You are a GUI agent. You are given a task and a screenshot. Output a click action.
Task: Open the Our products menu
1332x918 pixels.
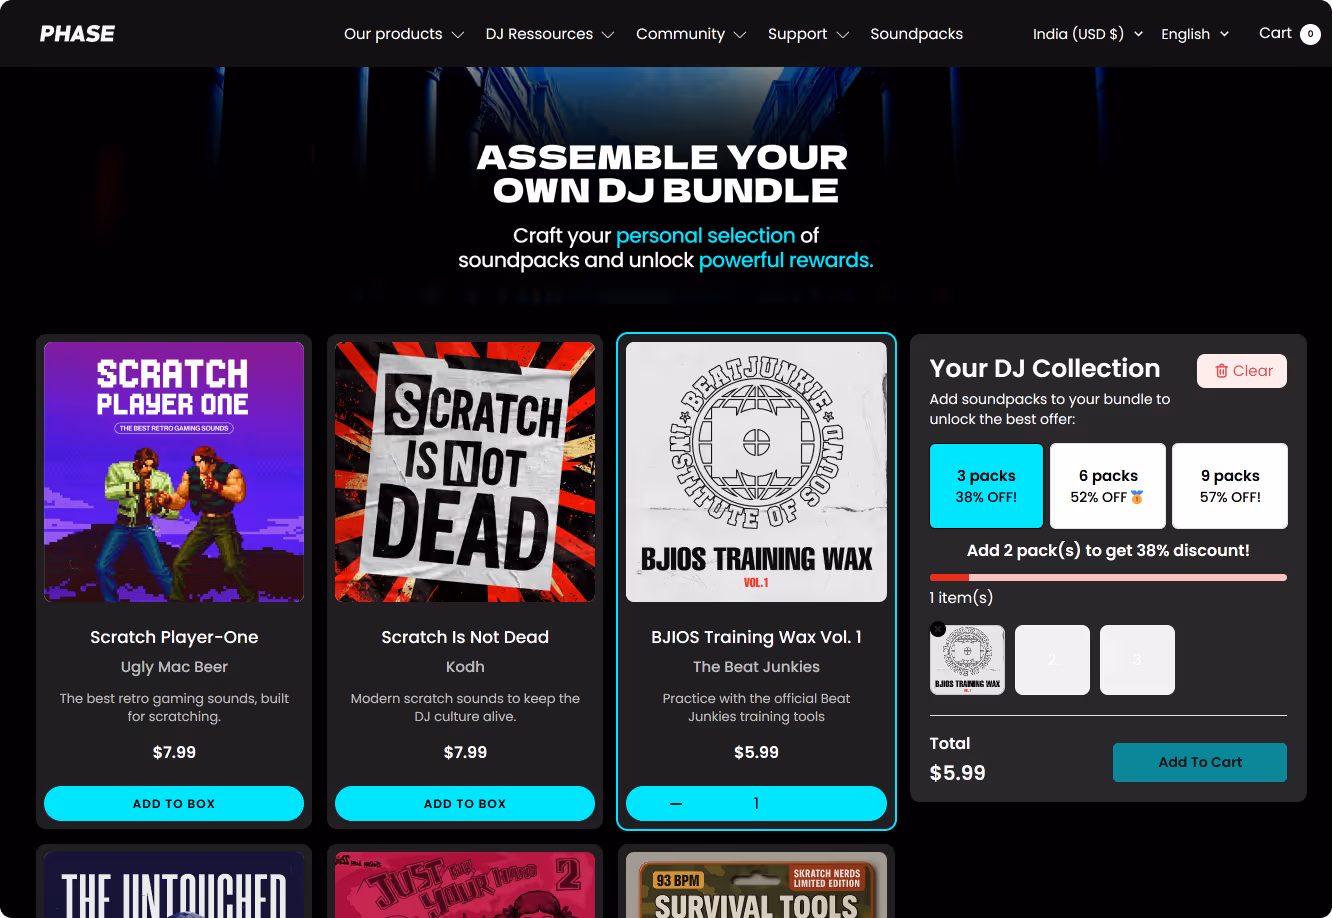coord(404,34)
